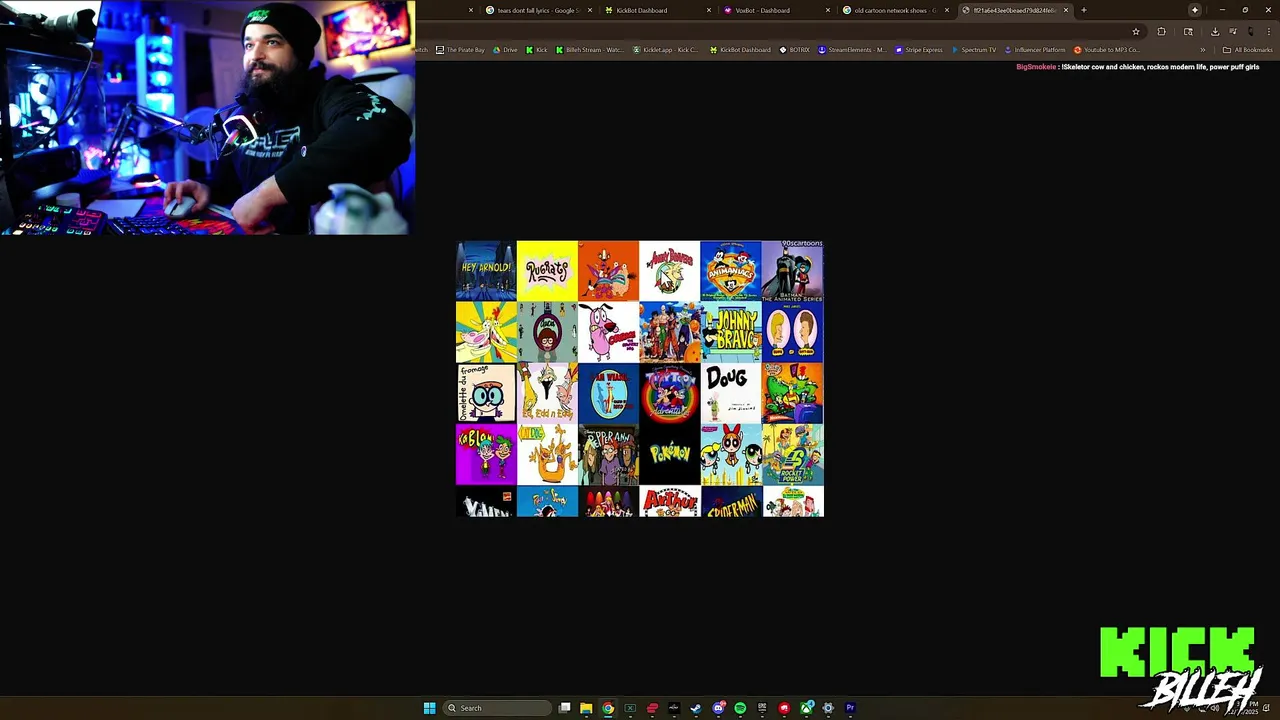
Task: Open the Settings gear in the taskbar
Action: tap(828, 708)
